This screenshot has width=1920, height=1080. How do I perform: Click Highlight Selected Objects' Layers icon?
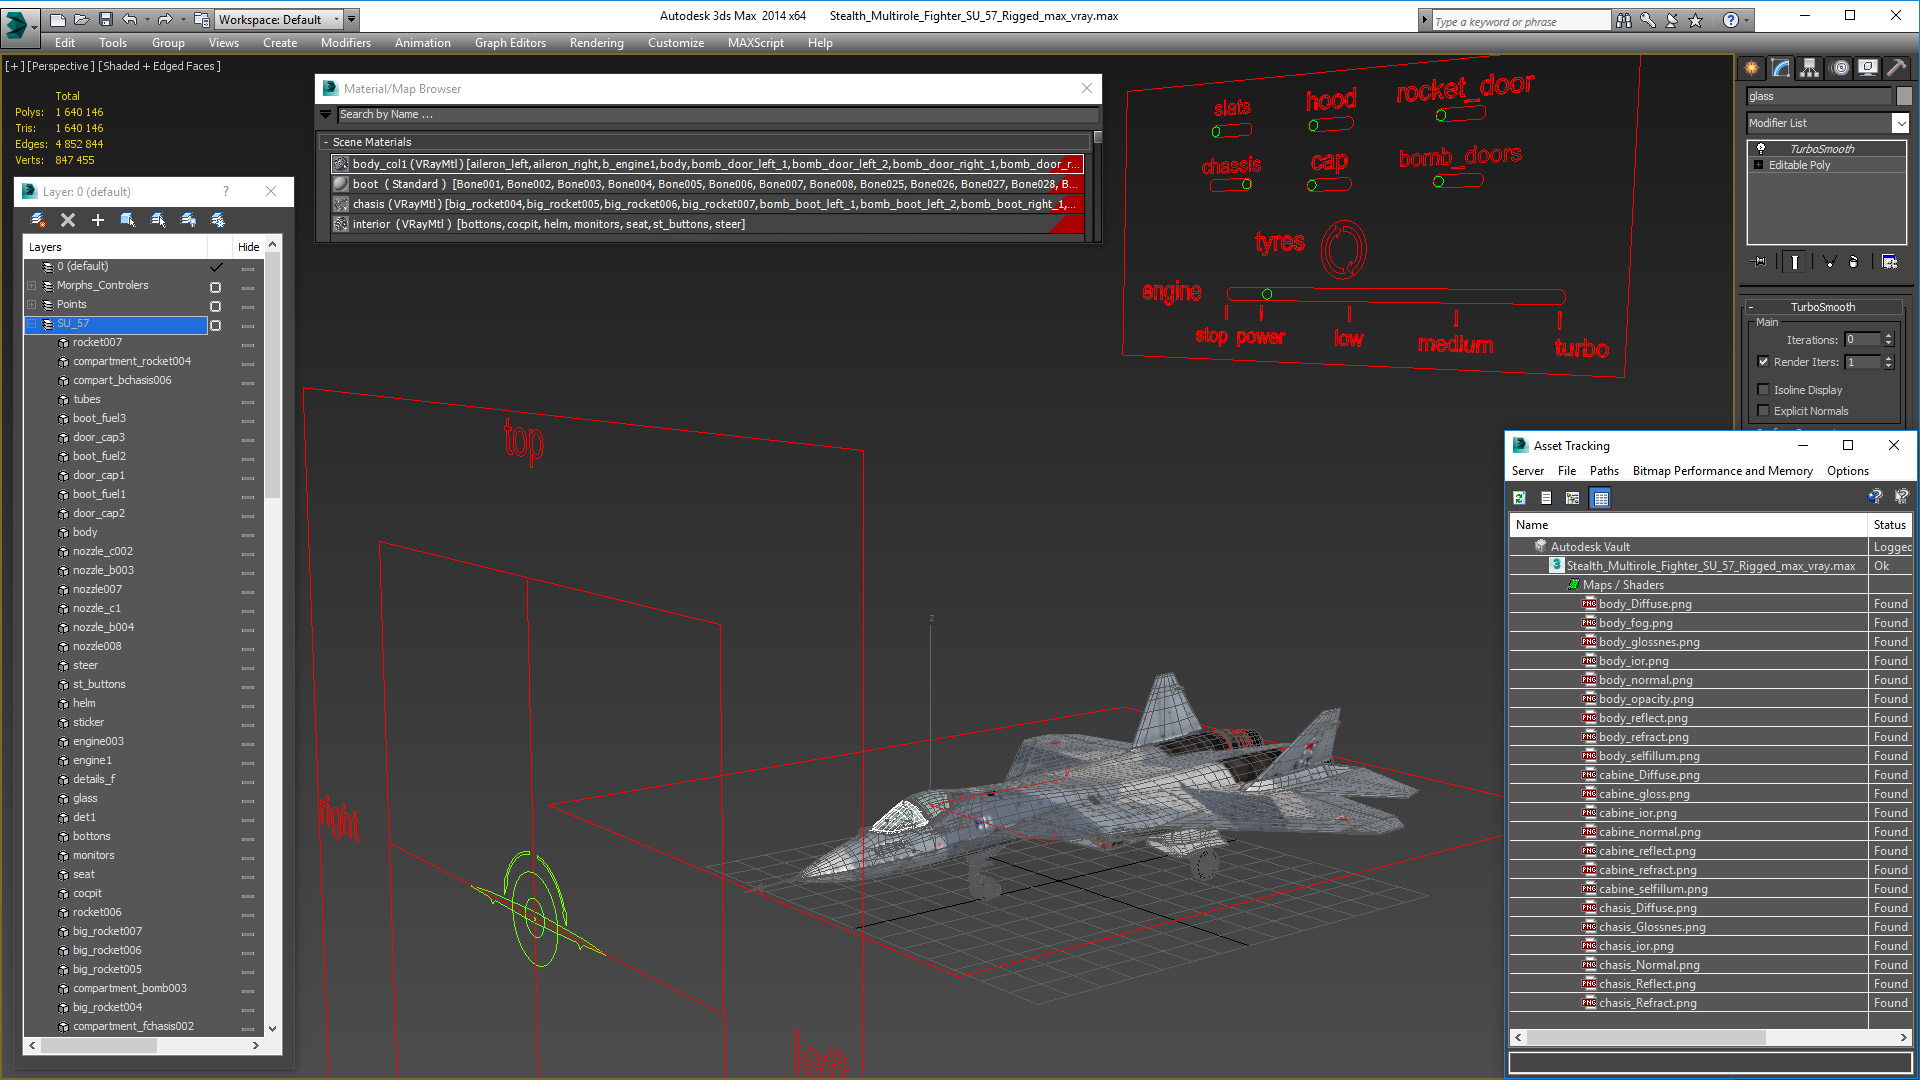158,220
